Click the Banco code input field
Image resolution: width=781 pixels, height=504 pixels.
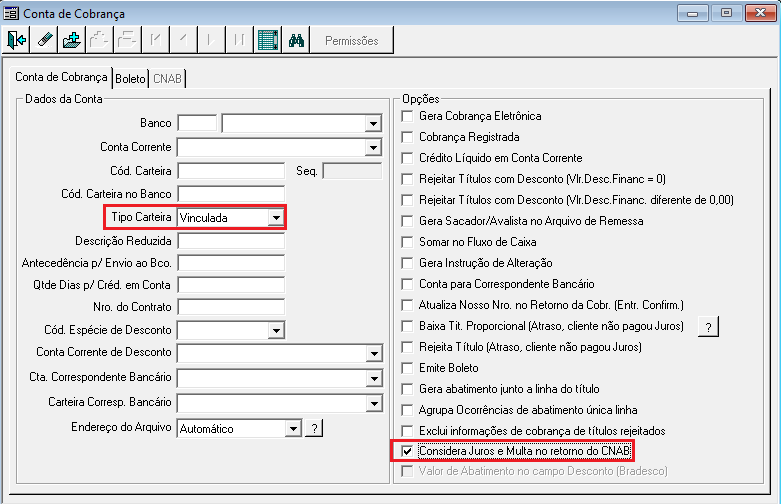pos(197,123)
